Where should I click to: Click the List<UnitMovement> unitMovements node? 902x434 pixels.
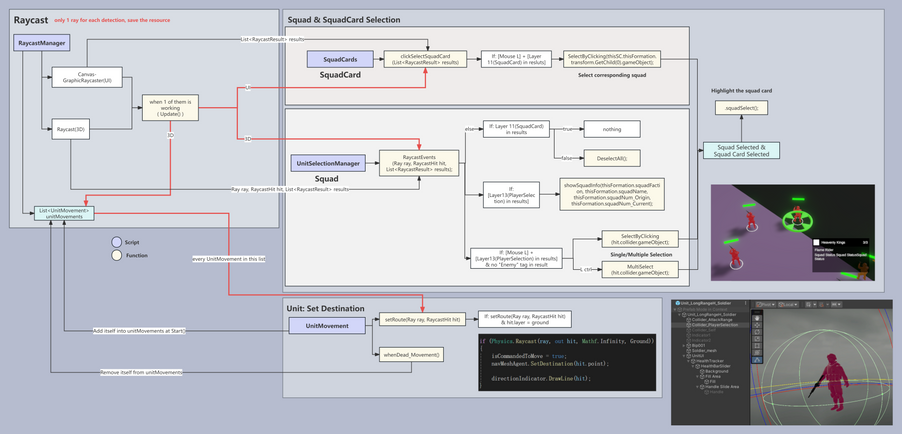[64, 214]
